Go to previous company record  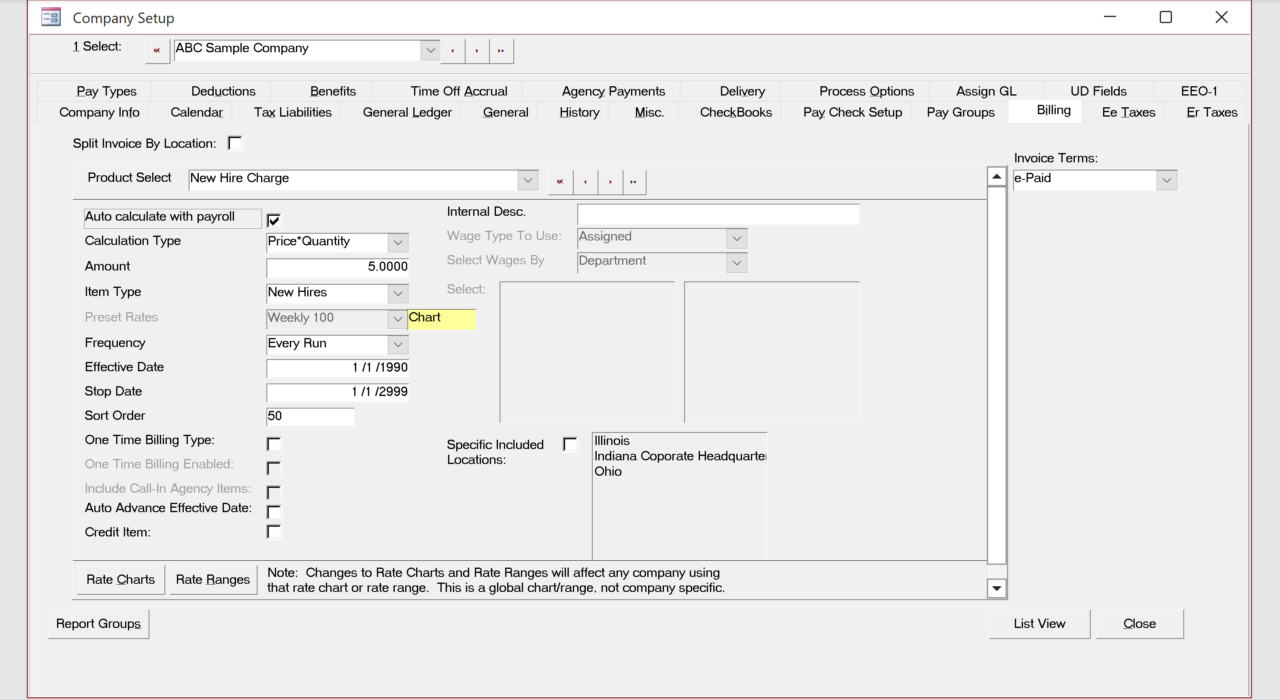click(x=453, y=49)
